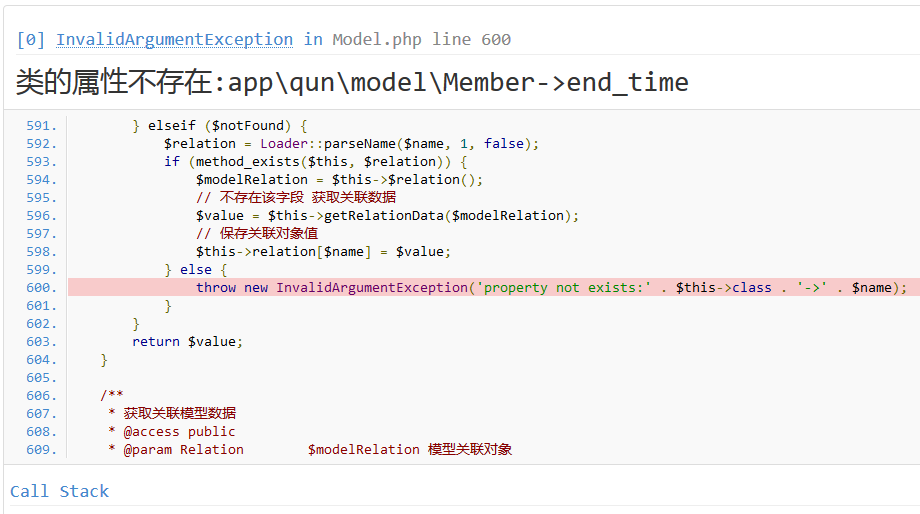The image size is (920, 514).
Task: Click the '不存在该字段 获取关联数据' comment line
Action: [295, 198]
